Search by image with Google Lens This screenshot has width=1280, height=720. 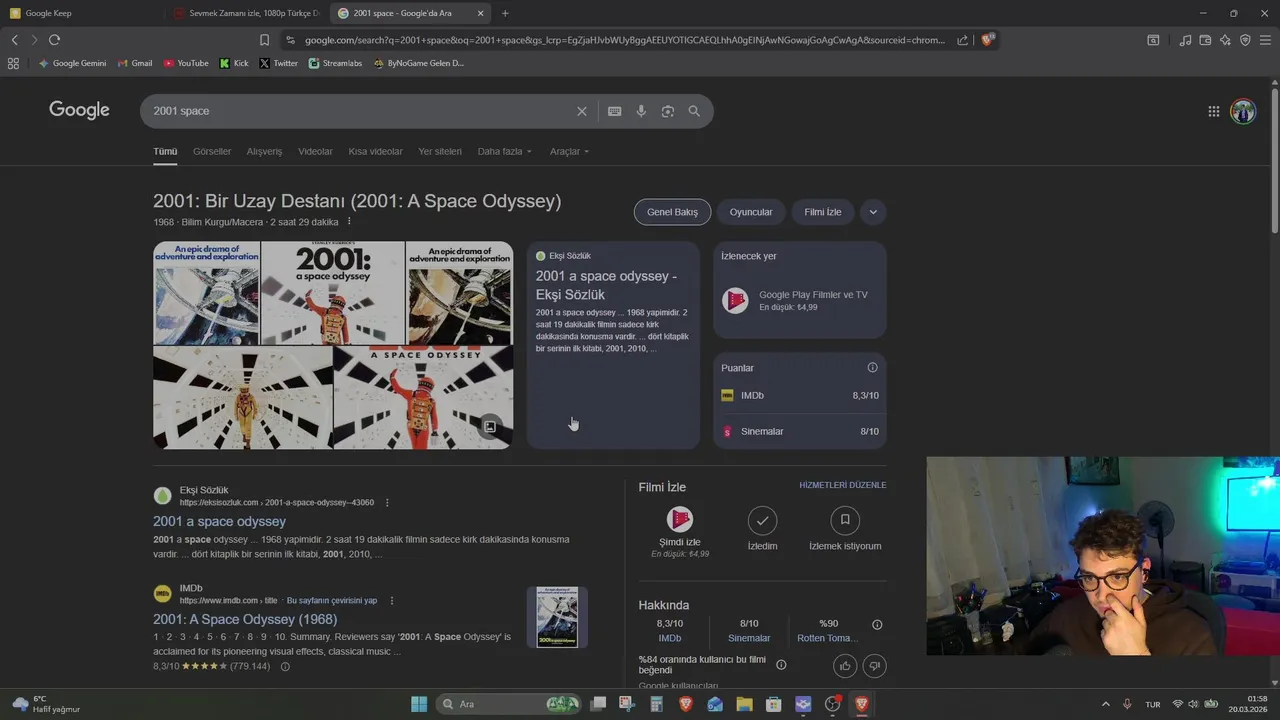click(x=668, y=111)
